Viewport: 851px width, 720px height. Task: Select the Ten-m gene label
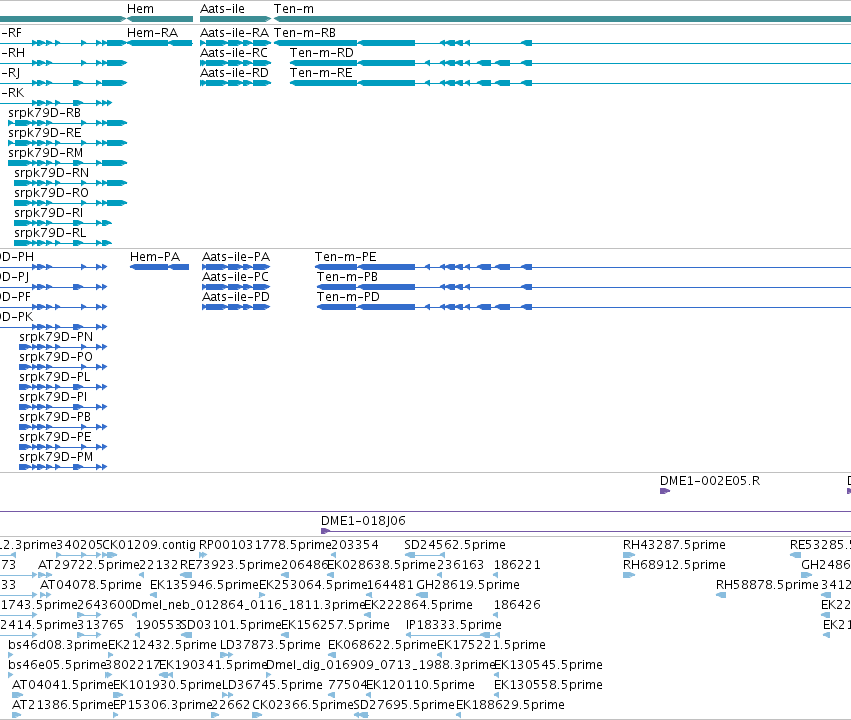[x=294, y=9]
